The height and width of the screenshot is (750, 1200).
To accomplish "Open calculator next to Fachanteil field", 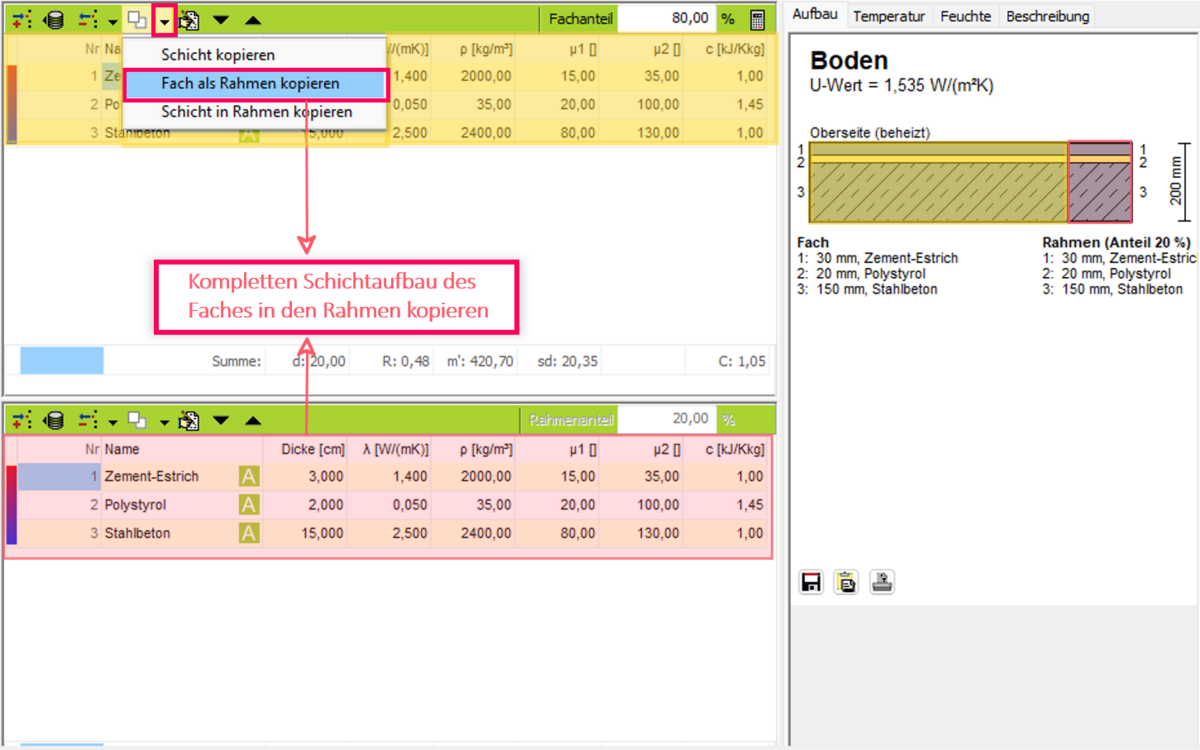I will [758, 19].
